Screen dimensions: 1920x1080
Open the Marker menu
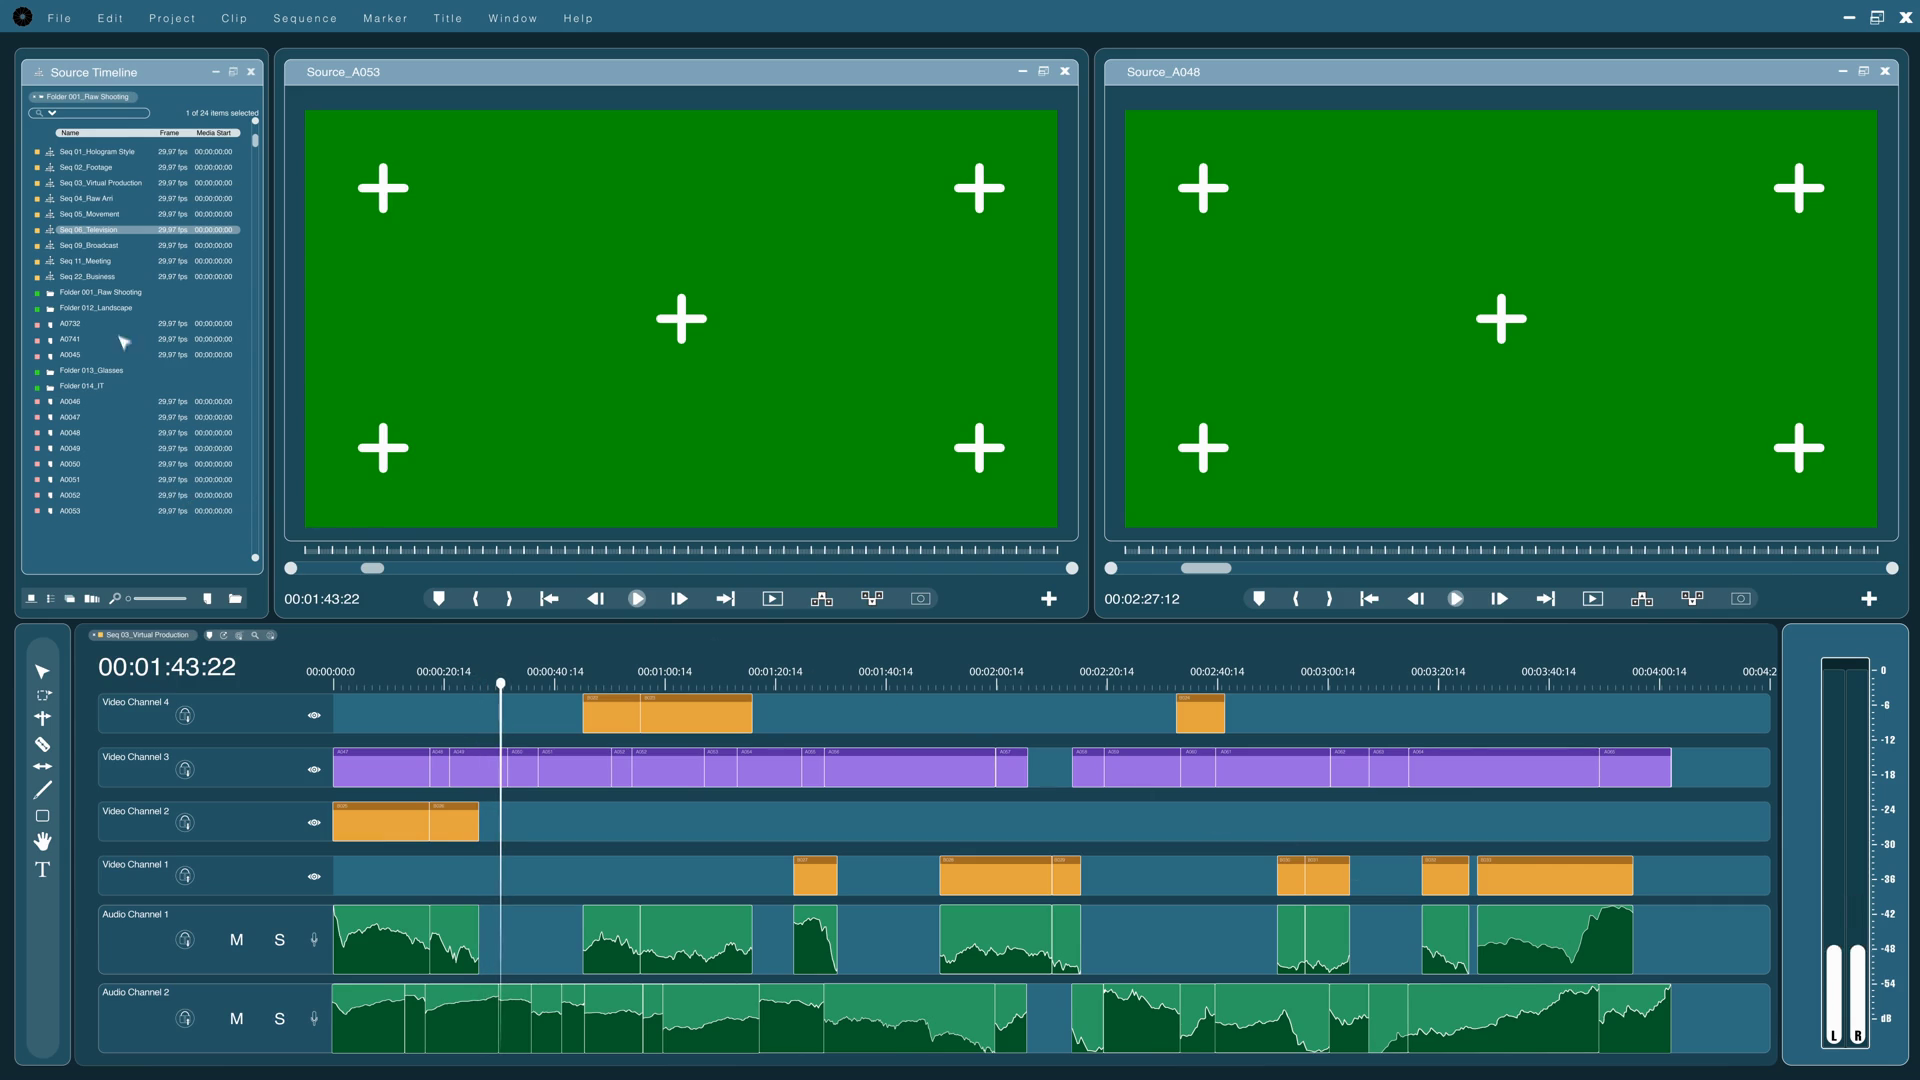385,18
